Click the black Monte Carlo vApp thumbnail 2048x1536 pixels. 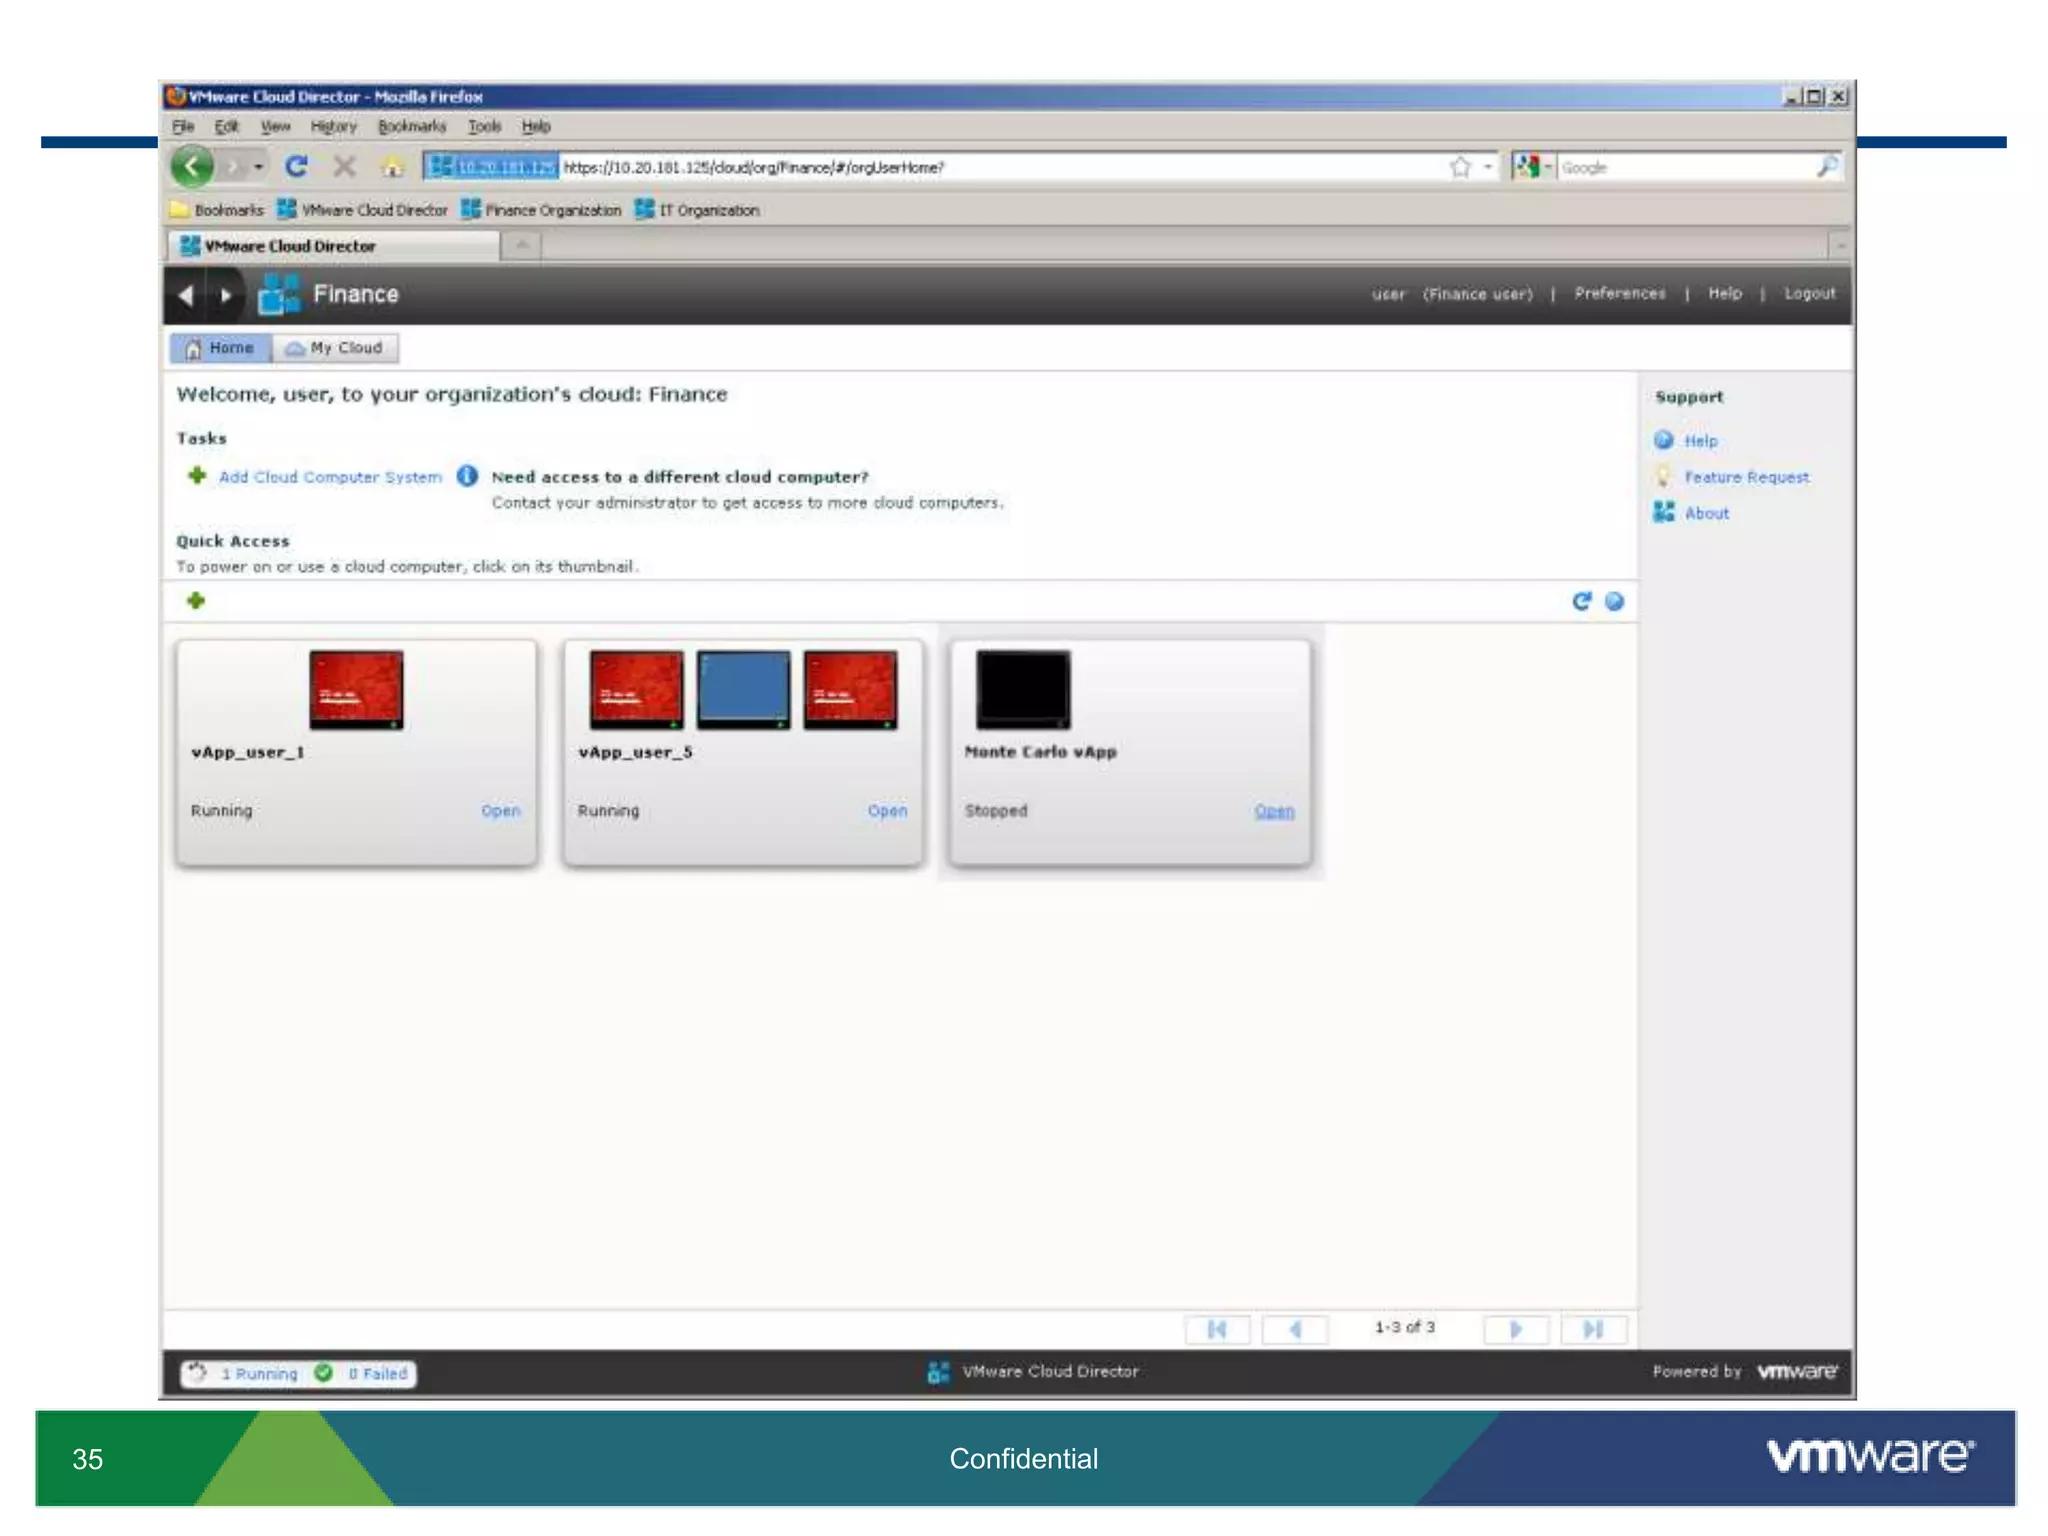(x=1023, y=690)
